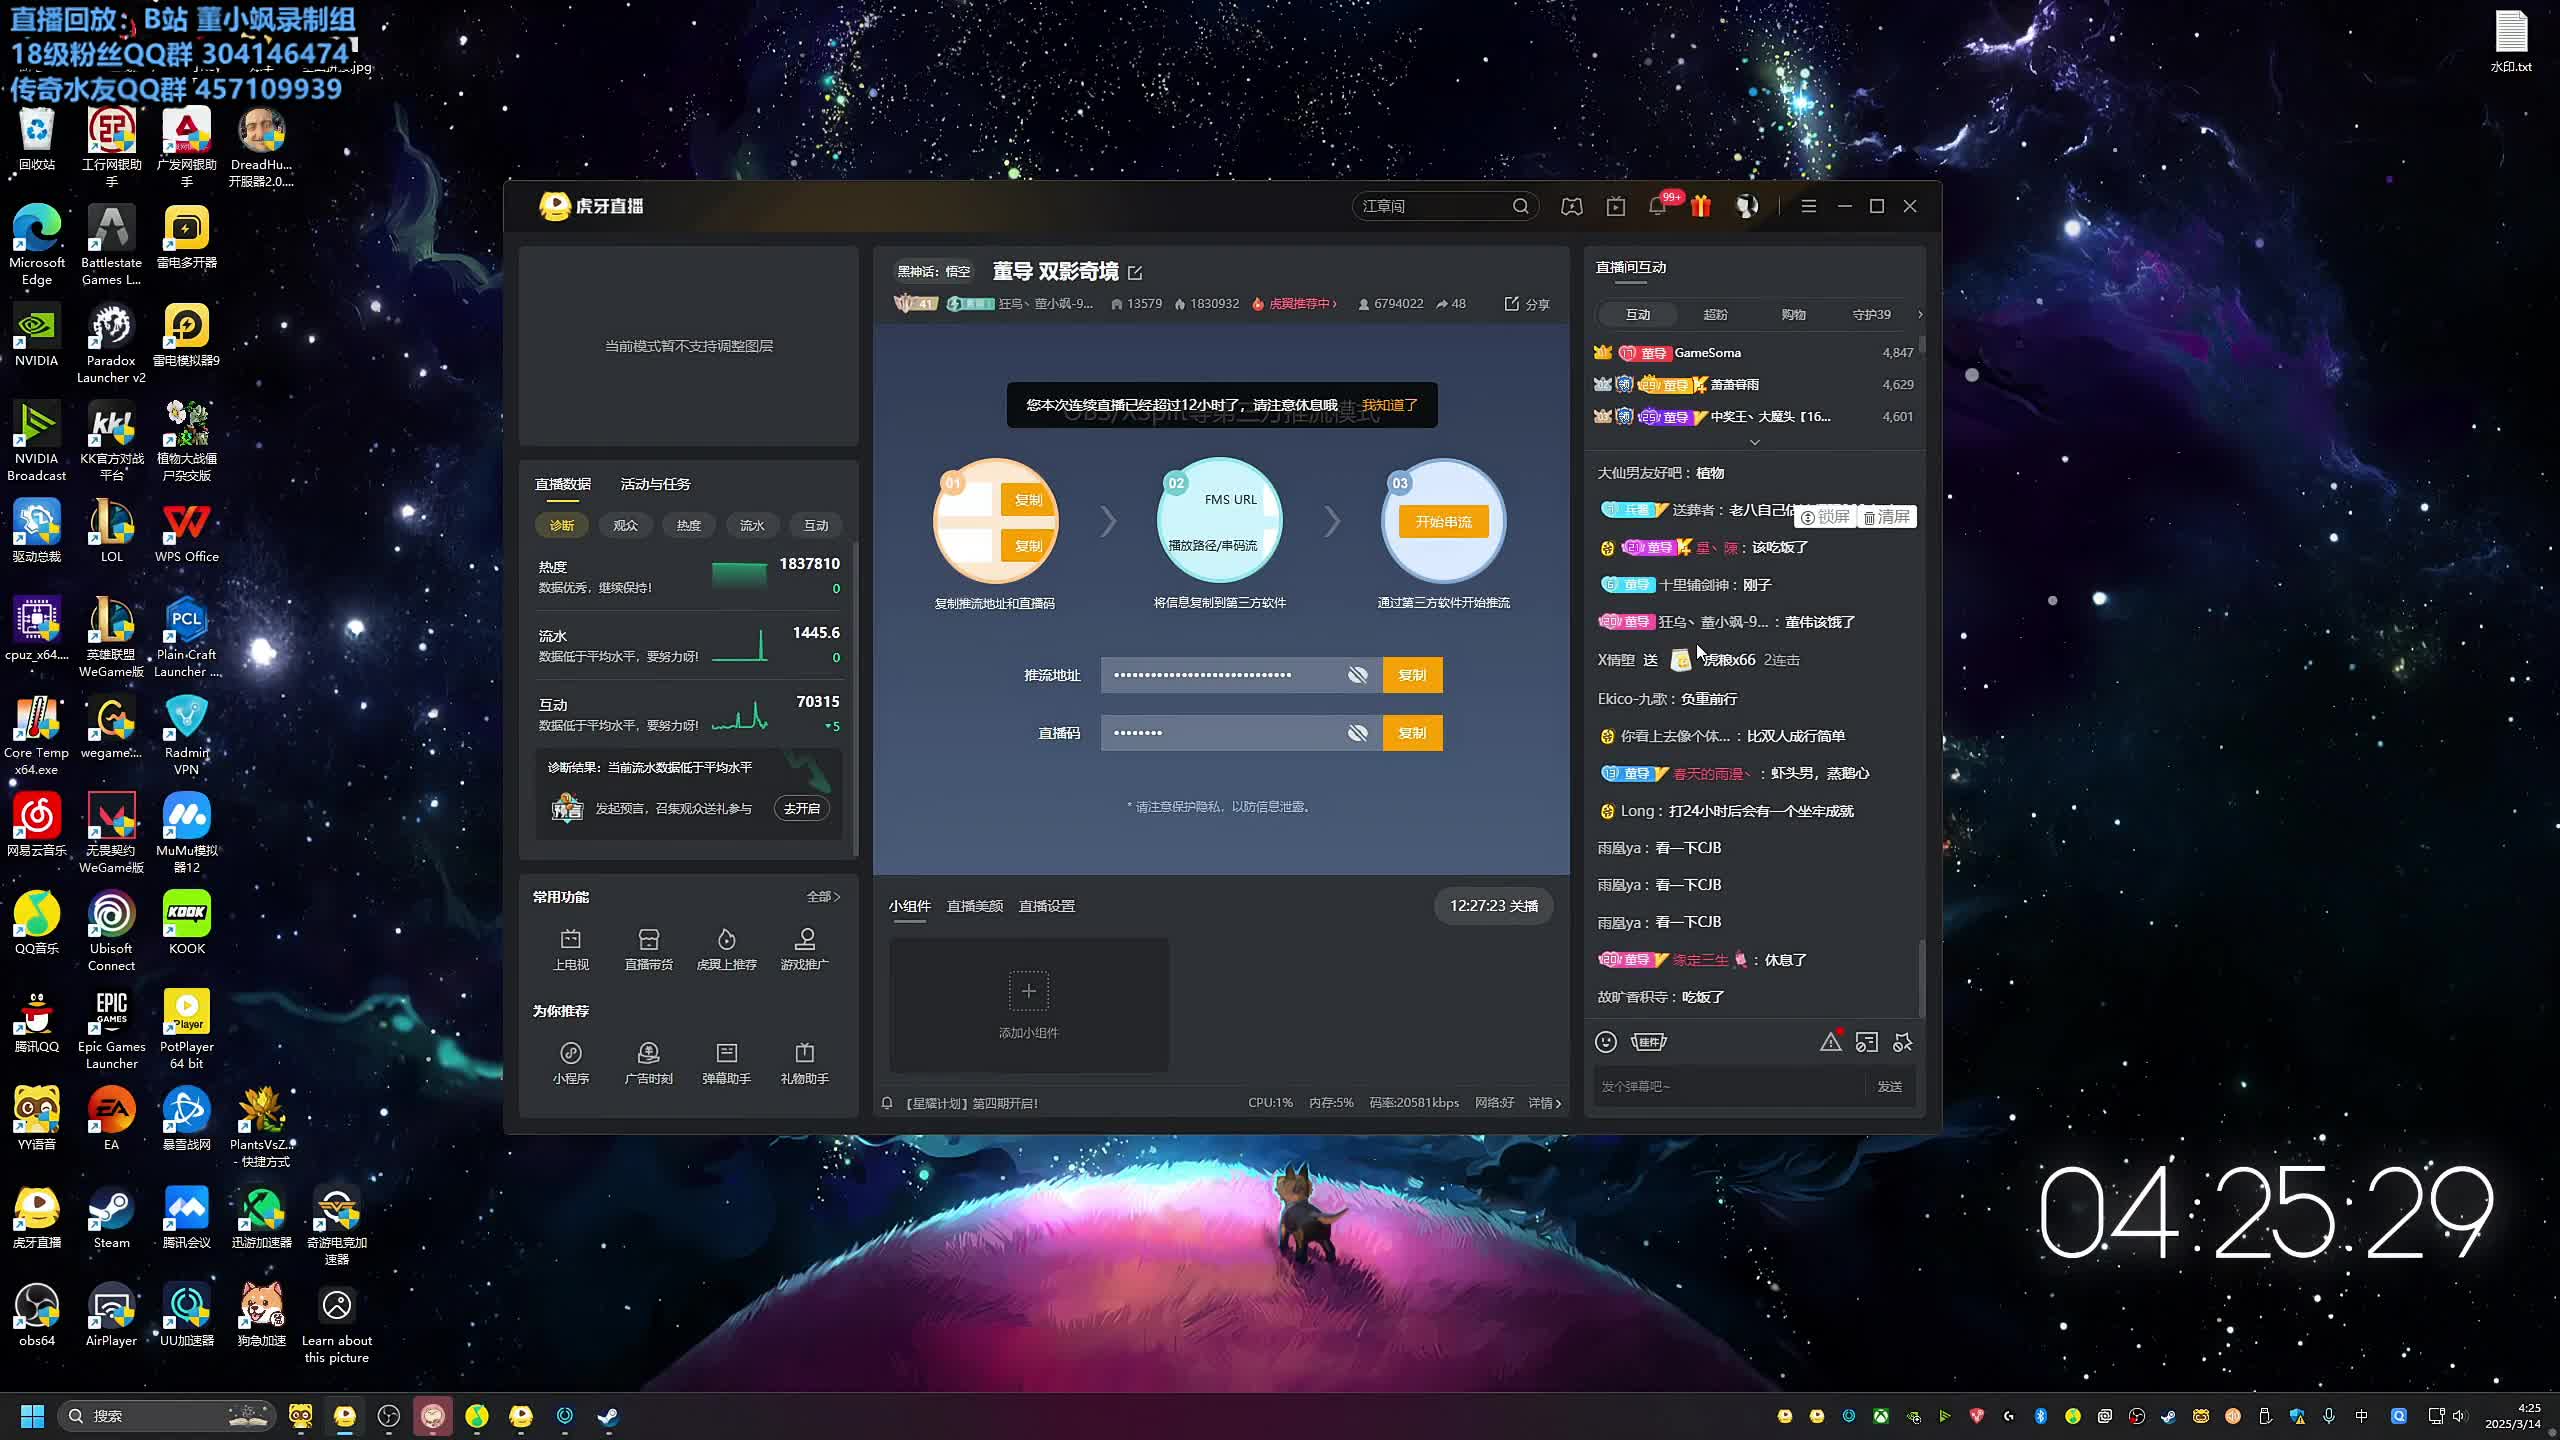Dismiss the 12-hour notice via 我知道了
2560x1440 pixels.
1390,405
